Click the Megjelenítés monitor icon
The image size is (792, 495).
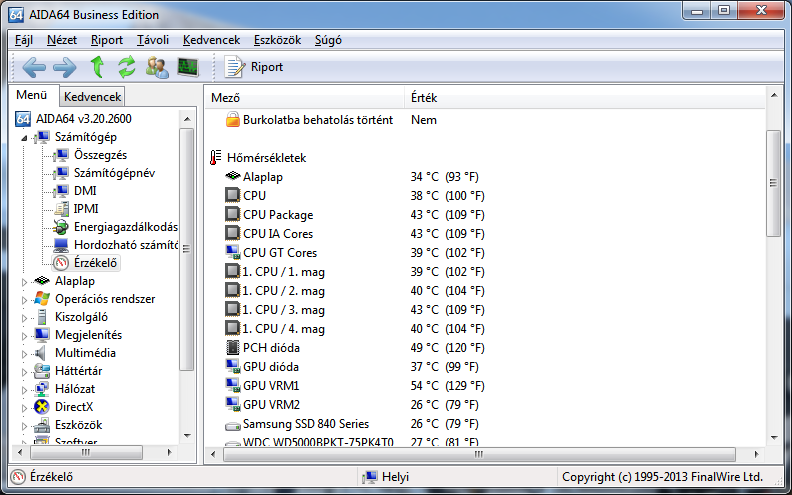click(41, 334)
